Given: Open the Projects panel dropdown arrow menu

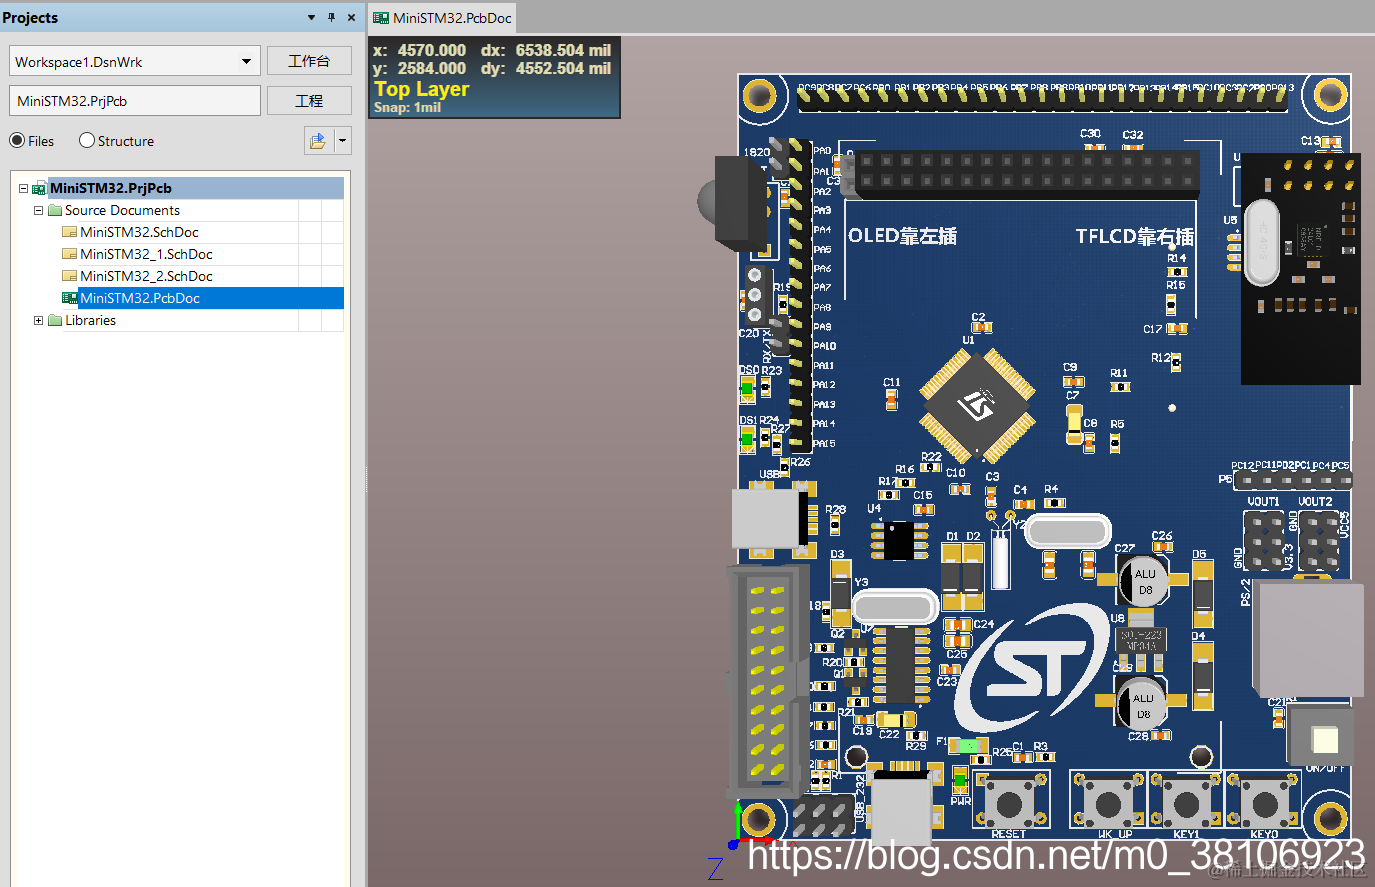Looking at the screenshot, I should coord(311,17).
